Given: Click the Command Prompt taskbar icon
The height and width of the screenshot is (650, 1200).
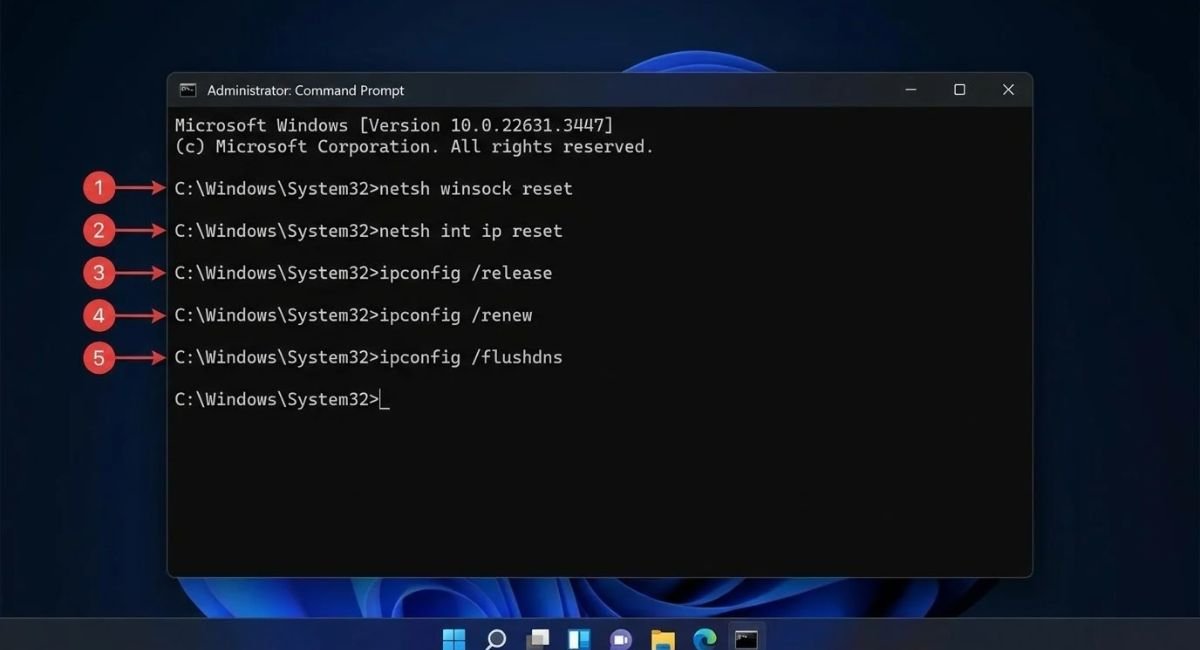Looking at the screenshot, I should coord(746,638).
